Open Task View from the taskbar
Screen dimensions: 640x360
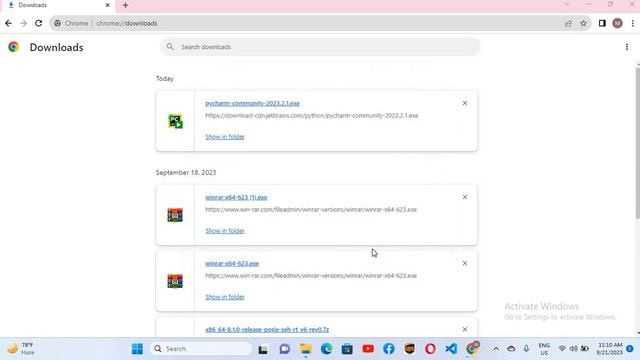263,349
